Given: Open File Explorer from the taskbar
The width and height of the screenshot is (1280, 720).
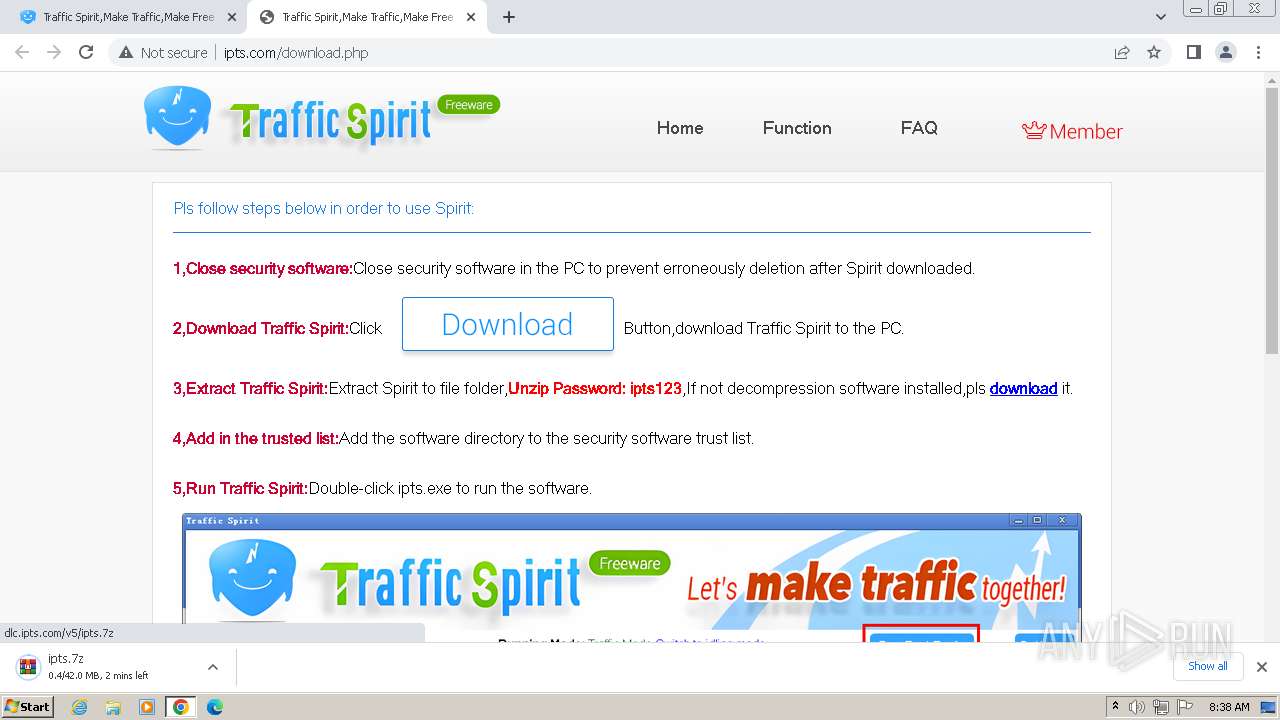Looking at the screenshot, I should (x=113, y=707).
